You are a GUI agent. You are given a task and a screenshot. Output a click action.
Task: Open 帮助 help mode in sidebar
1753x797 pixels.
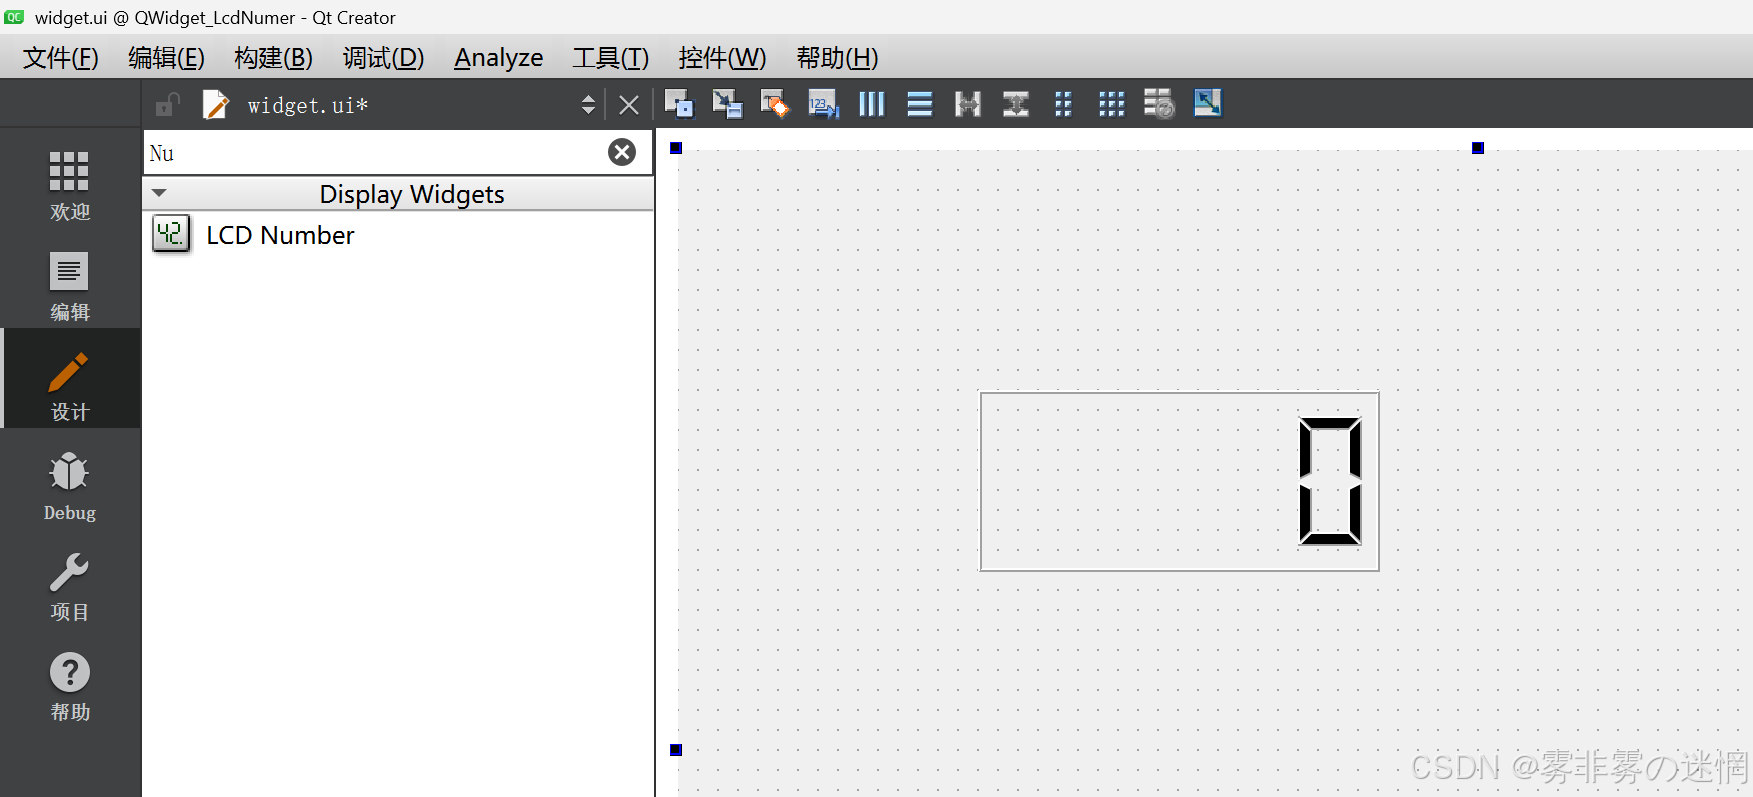70,686
